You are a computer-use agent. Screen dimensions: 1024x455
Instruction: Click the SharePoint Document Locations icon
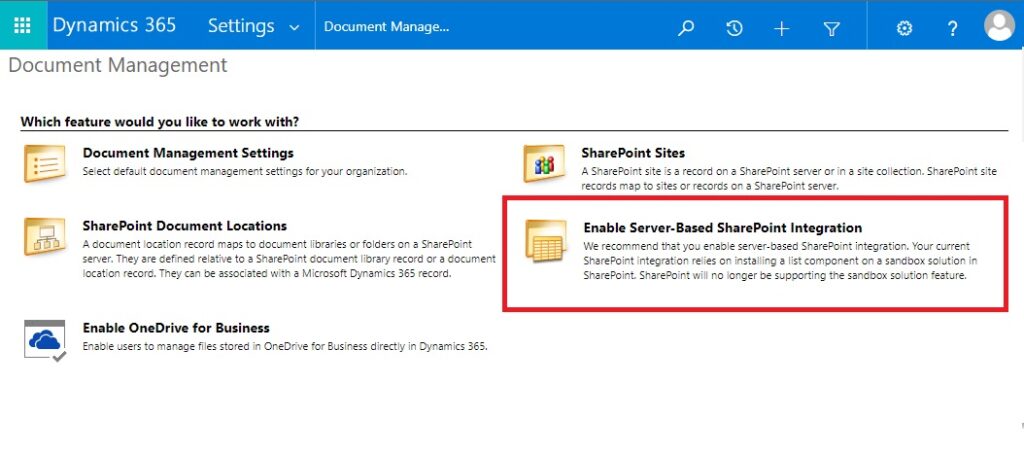coord(44,236)
